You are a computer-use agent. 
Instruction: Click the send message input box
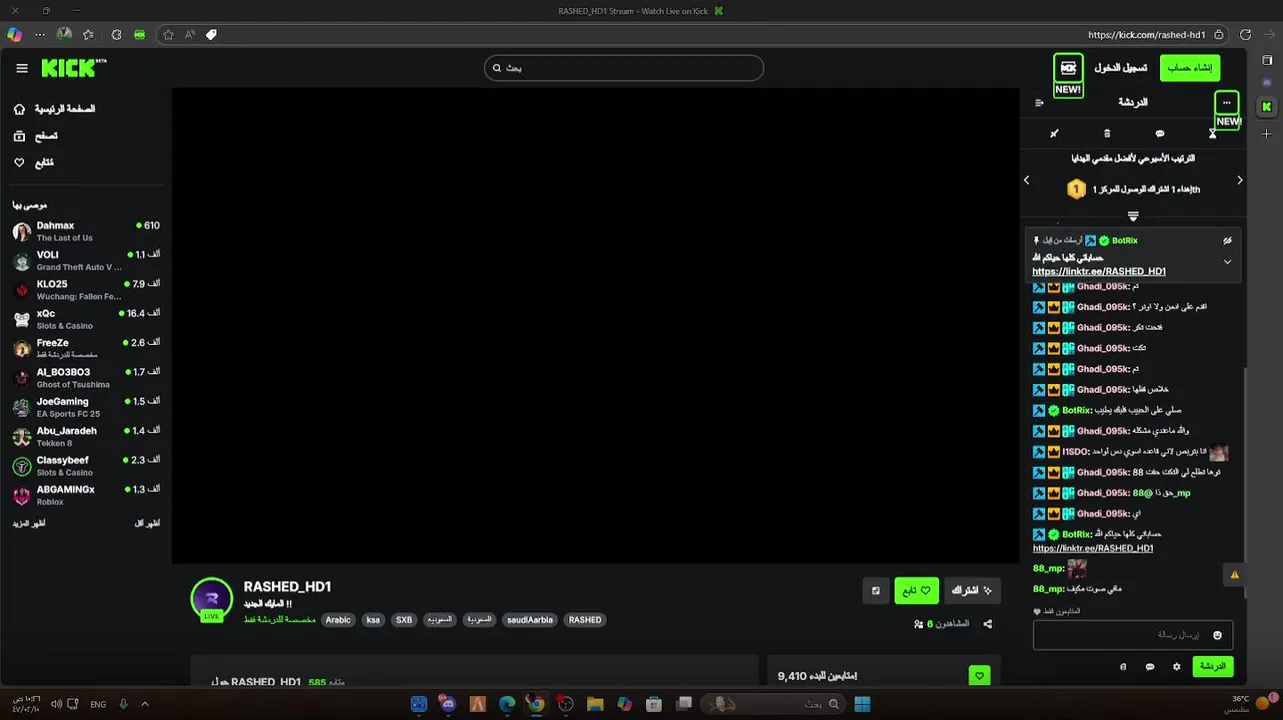click(1133, 635)
